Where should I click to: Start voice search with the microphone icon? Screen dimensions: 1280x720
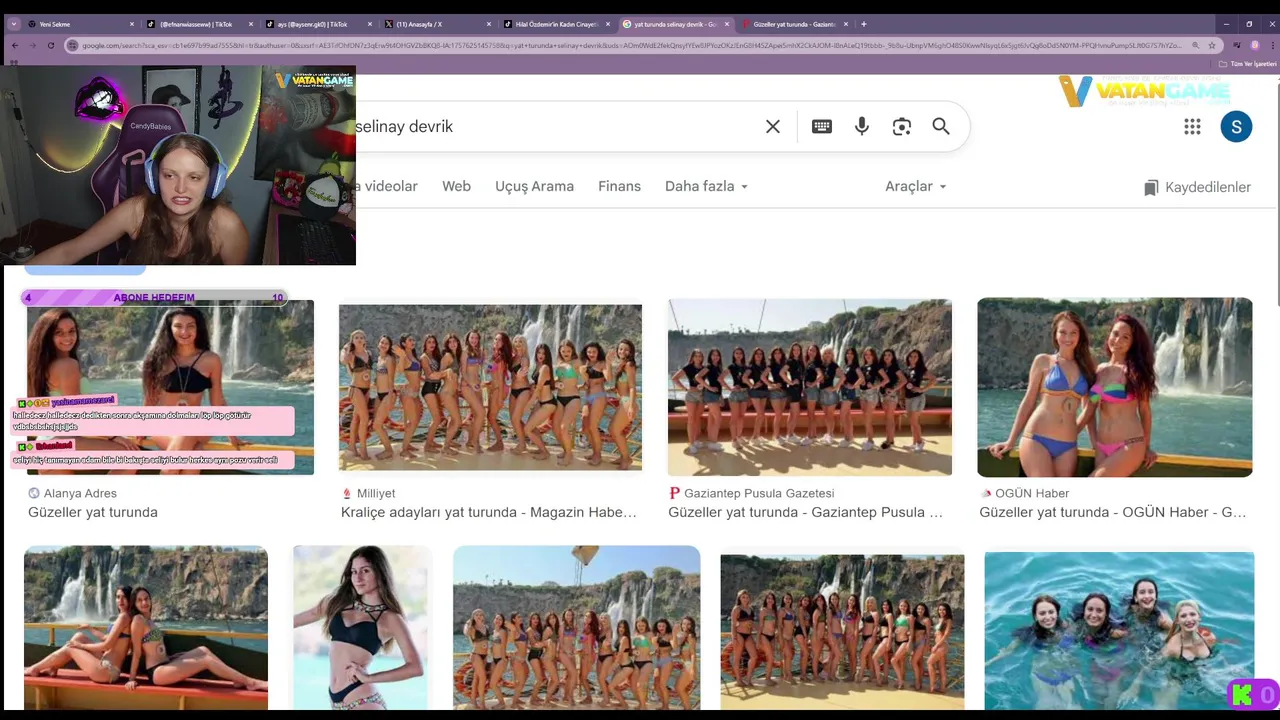[x=862, y=126]
